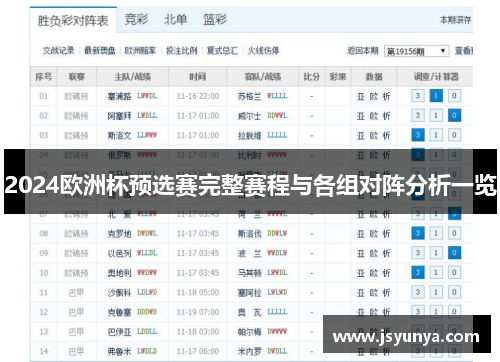Image resolution: width=500 pixels, height=362 pixels.
Task: Toggle the 0 option in row 09
Action: (x=454, y=253)
